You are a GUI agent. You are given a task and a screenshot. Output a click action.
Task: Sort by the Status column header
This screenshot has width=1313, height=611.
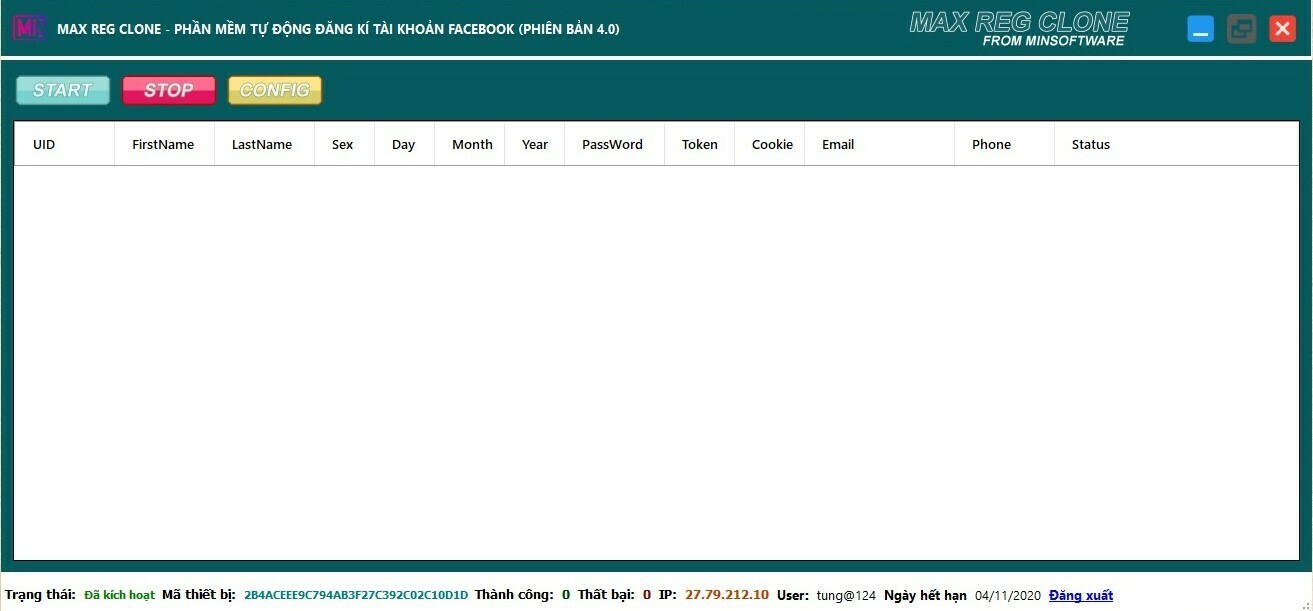tap(1177, 144)
